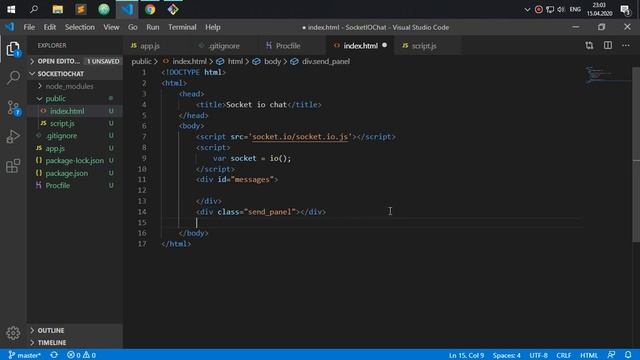Open script.js from the explorer tree
This screenshot has height=360, width=640.
click(x=75, y=123)
